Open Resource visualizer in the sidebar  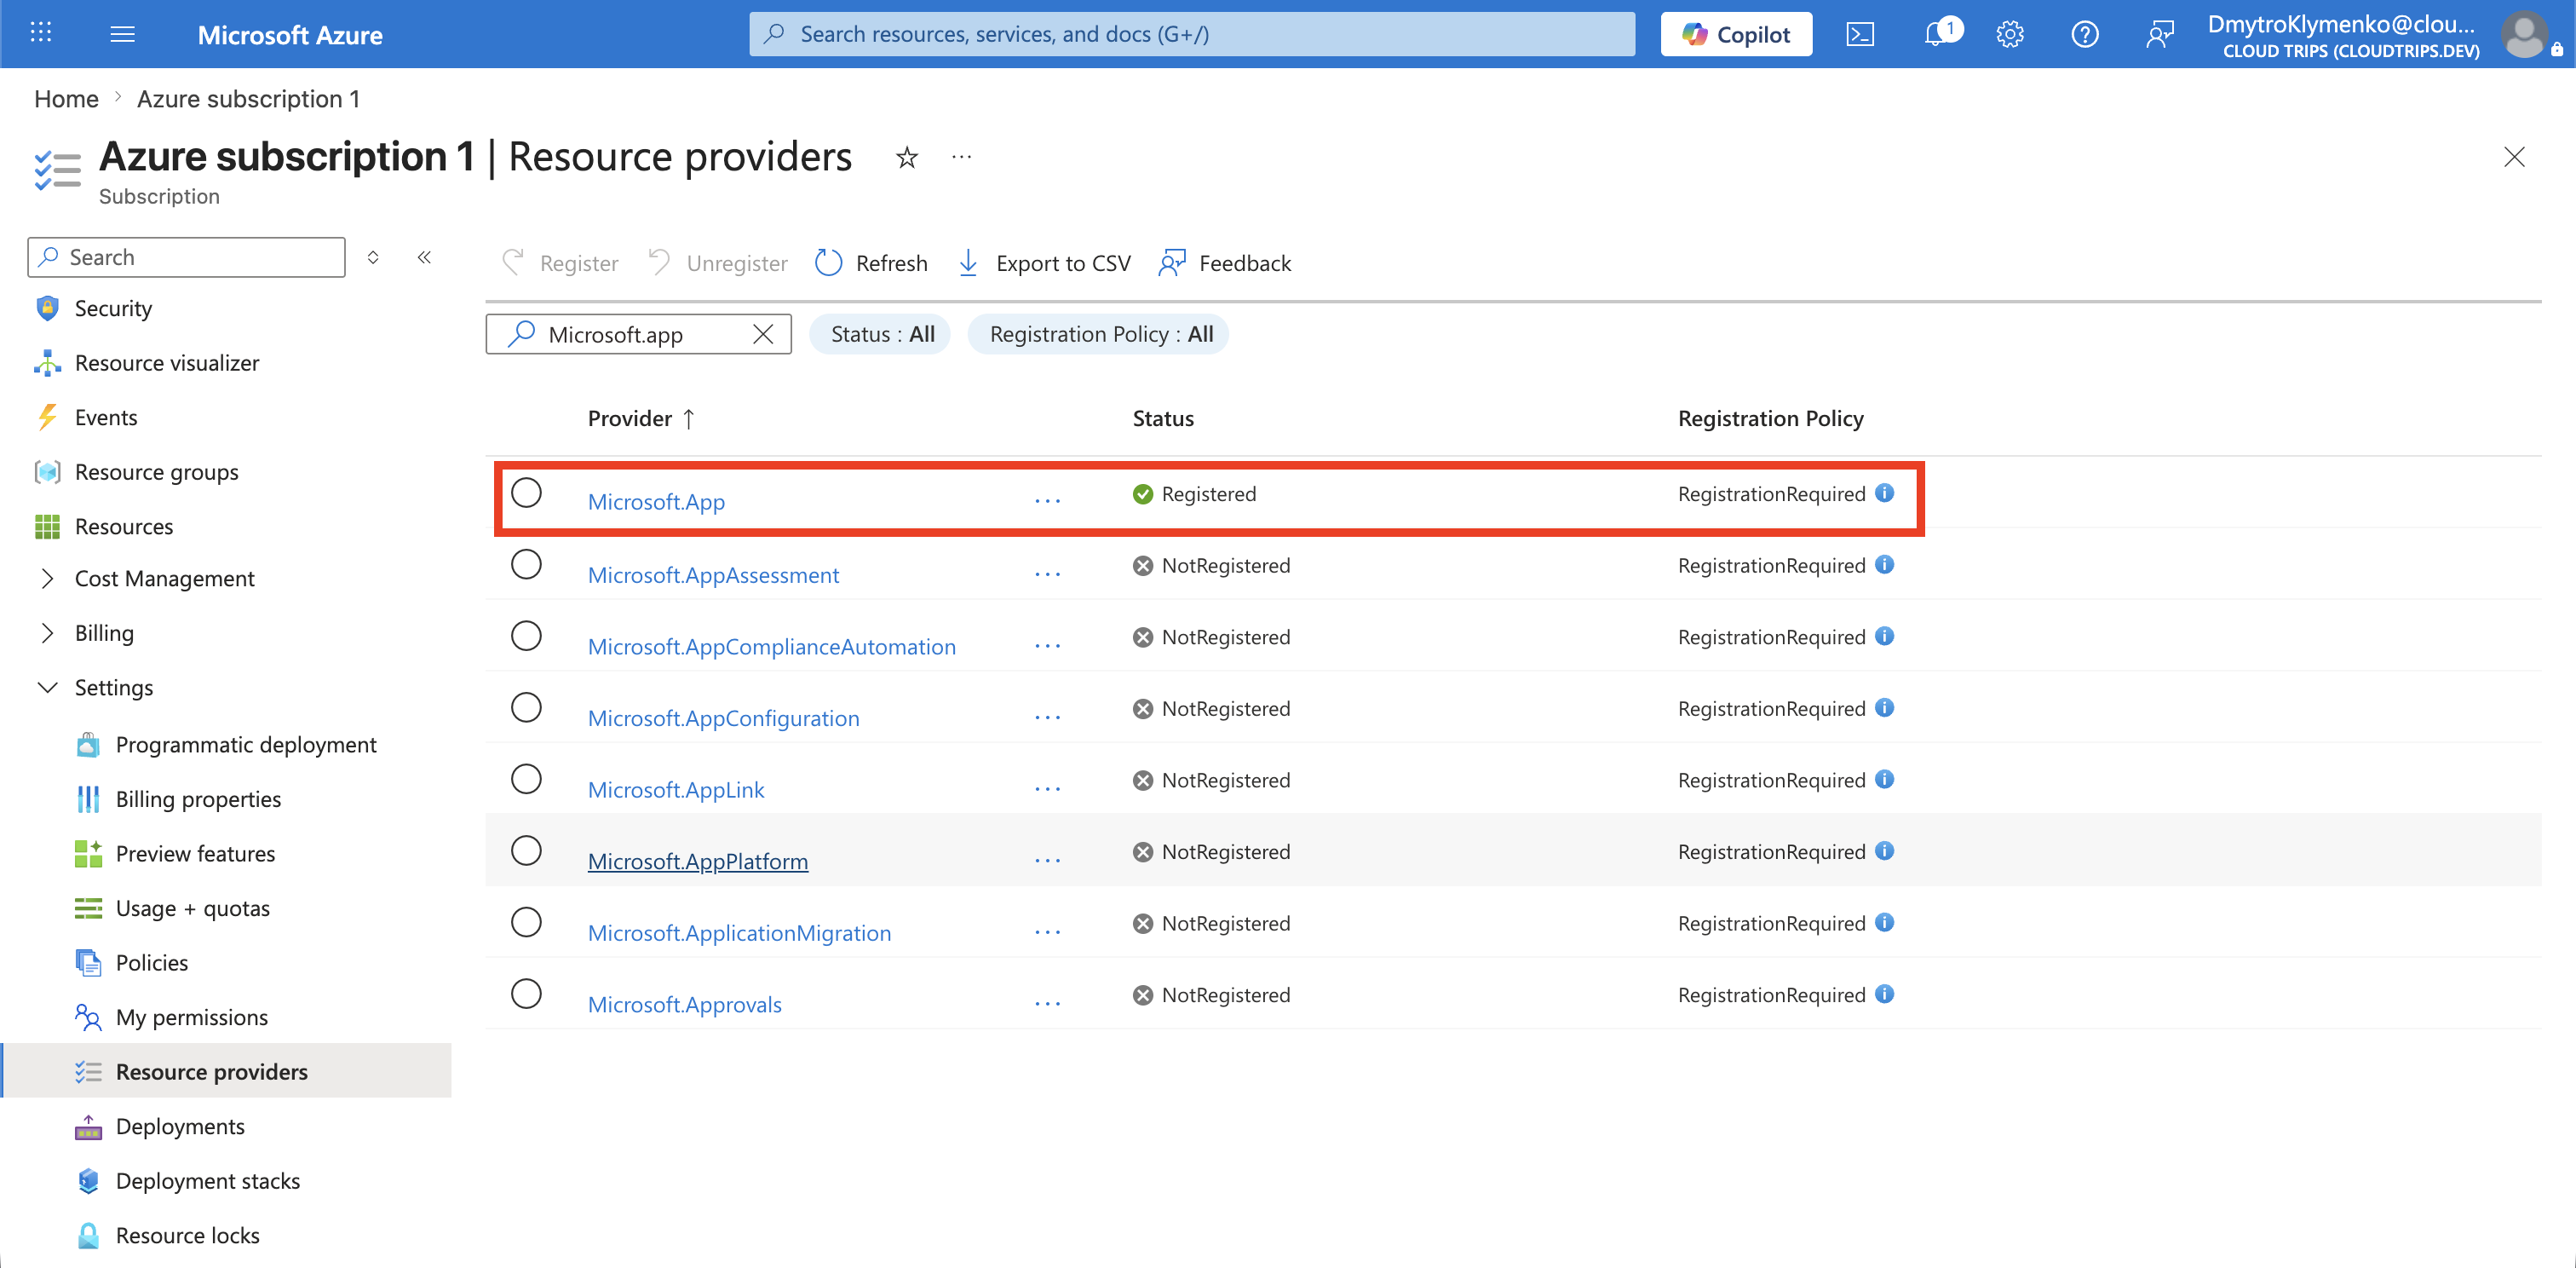pos(167,363)
